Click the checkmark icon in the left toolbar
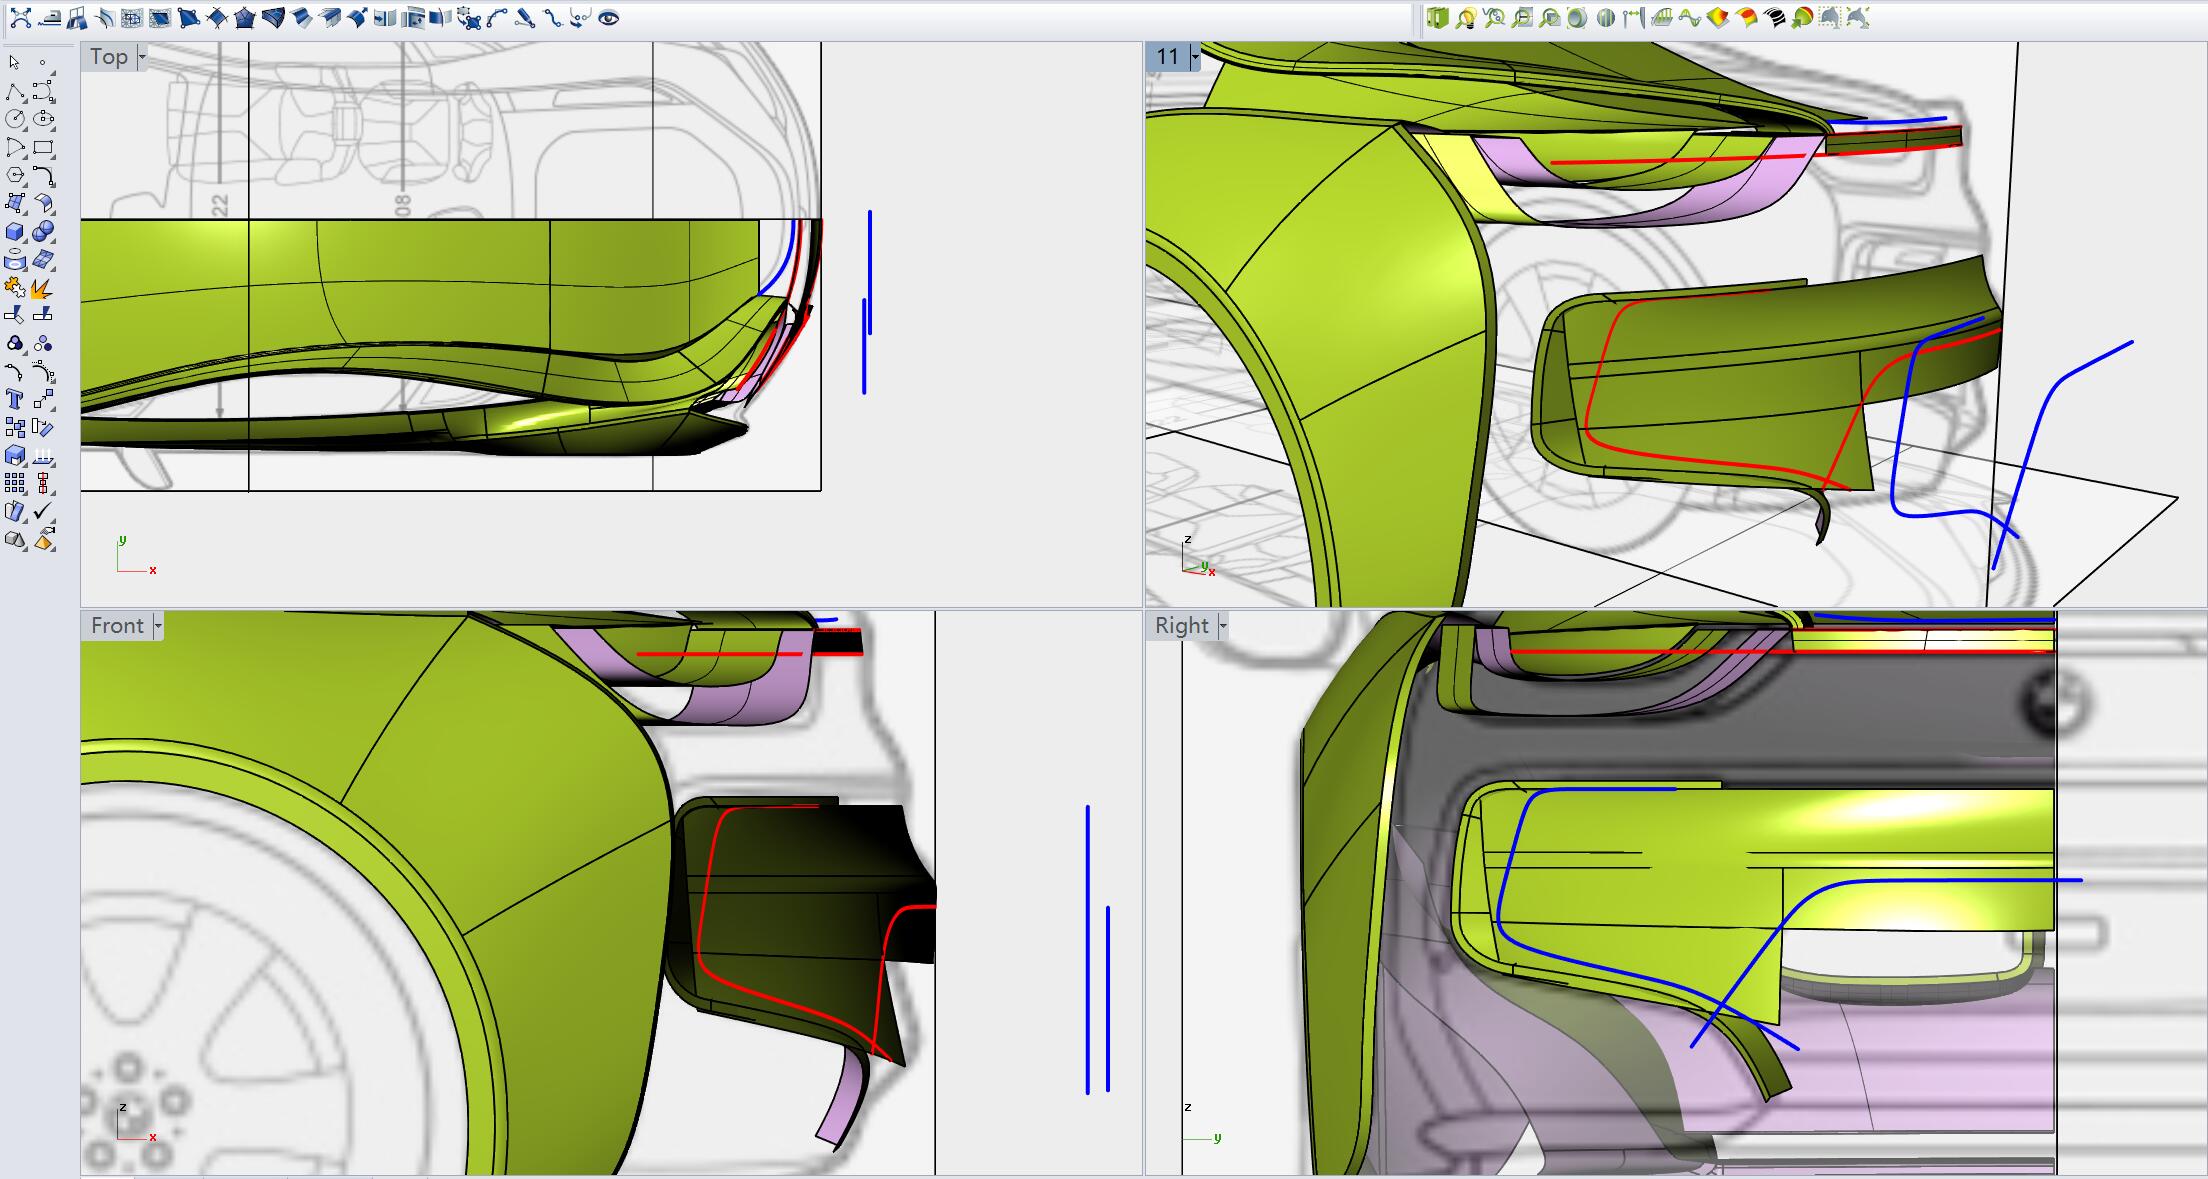Image resolution: width=2208 pixels, height=1179 pixels. coord(42,511)
